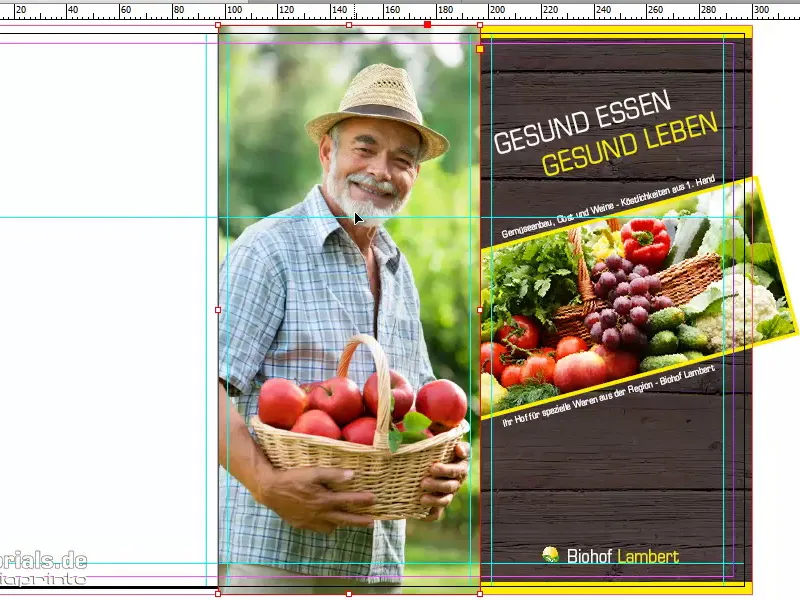The width and height of the screenshot is (800, 600).
Task: Click the bottom-right handle of selected photo frame
Action: [480, 594]
